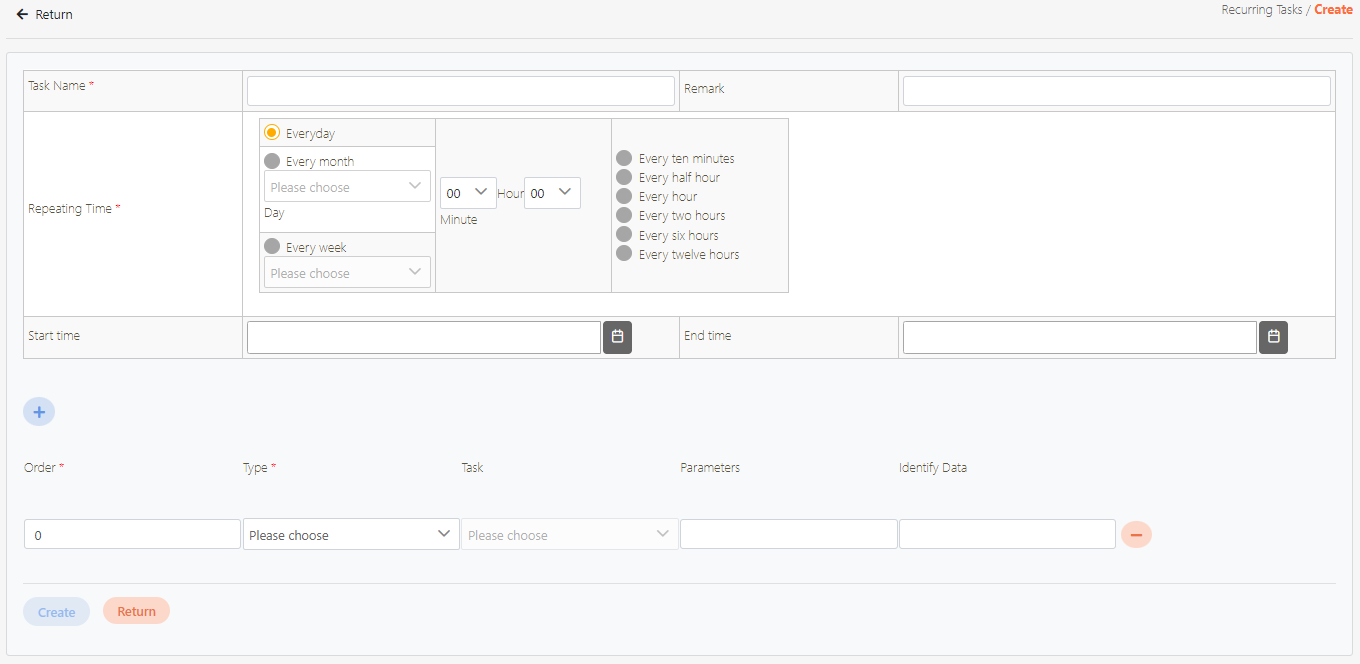Viewport: 1360px width, 664px height.
Task: Click into the Remark text field
Action: point(1116,91)
